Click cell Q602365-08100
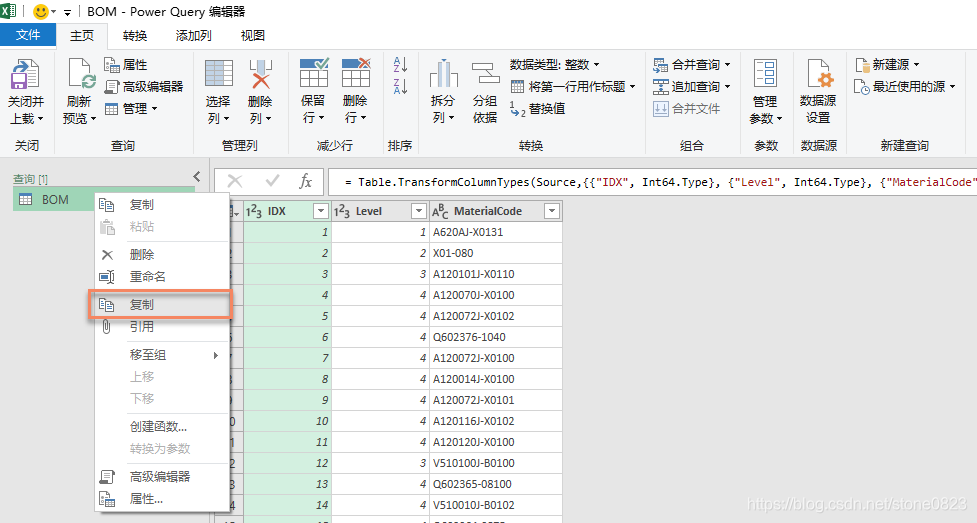The height and width of the screenshot is (523, 977). coord(496,484)
